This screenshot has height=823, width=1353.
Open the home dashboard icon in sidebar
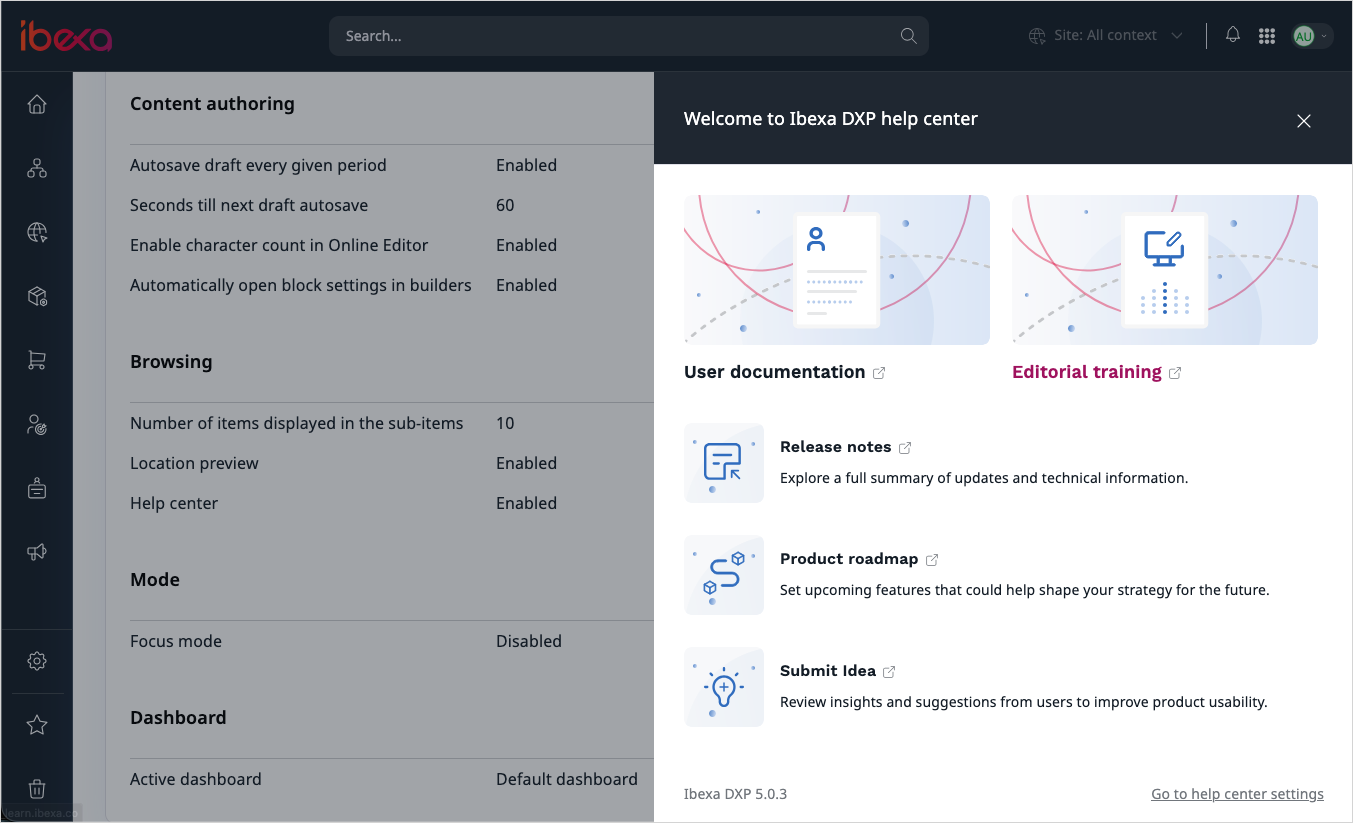pyautogui.click(x=37, y=105)
